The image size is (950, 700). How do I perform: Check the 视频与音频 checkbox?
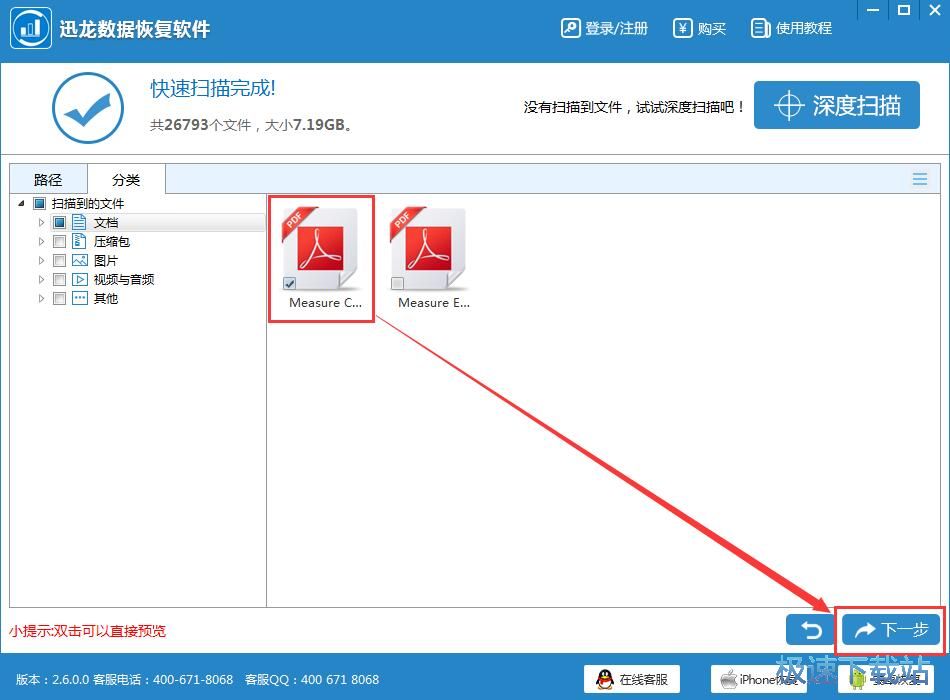(59, 279)
